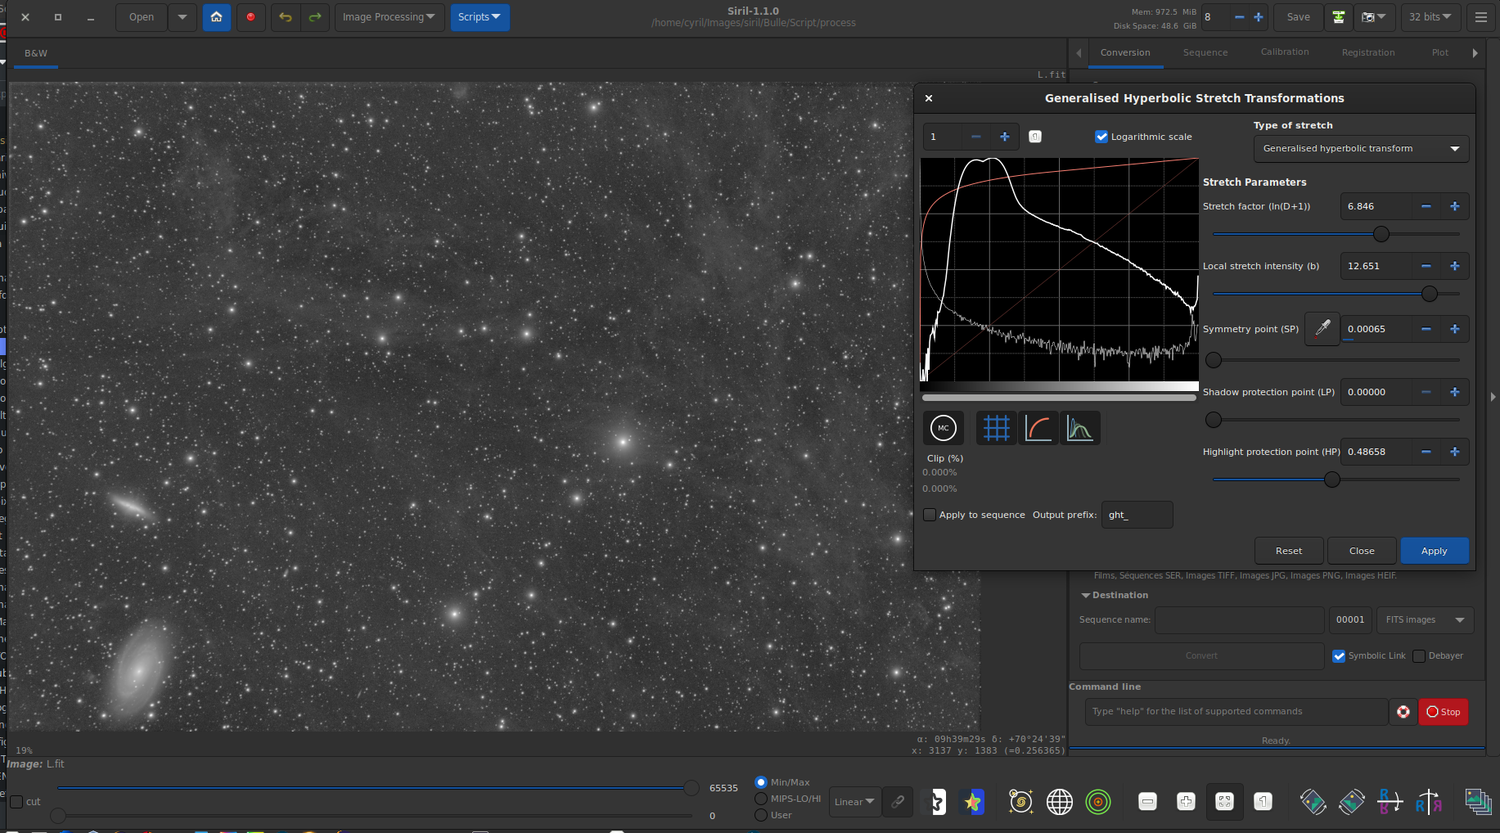Toggle the histogram grid display icon
This screenshot has width=1500, height=833.
pos(996,428)
